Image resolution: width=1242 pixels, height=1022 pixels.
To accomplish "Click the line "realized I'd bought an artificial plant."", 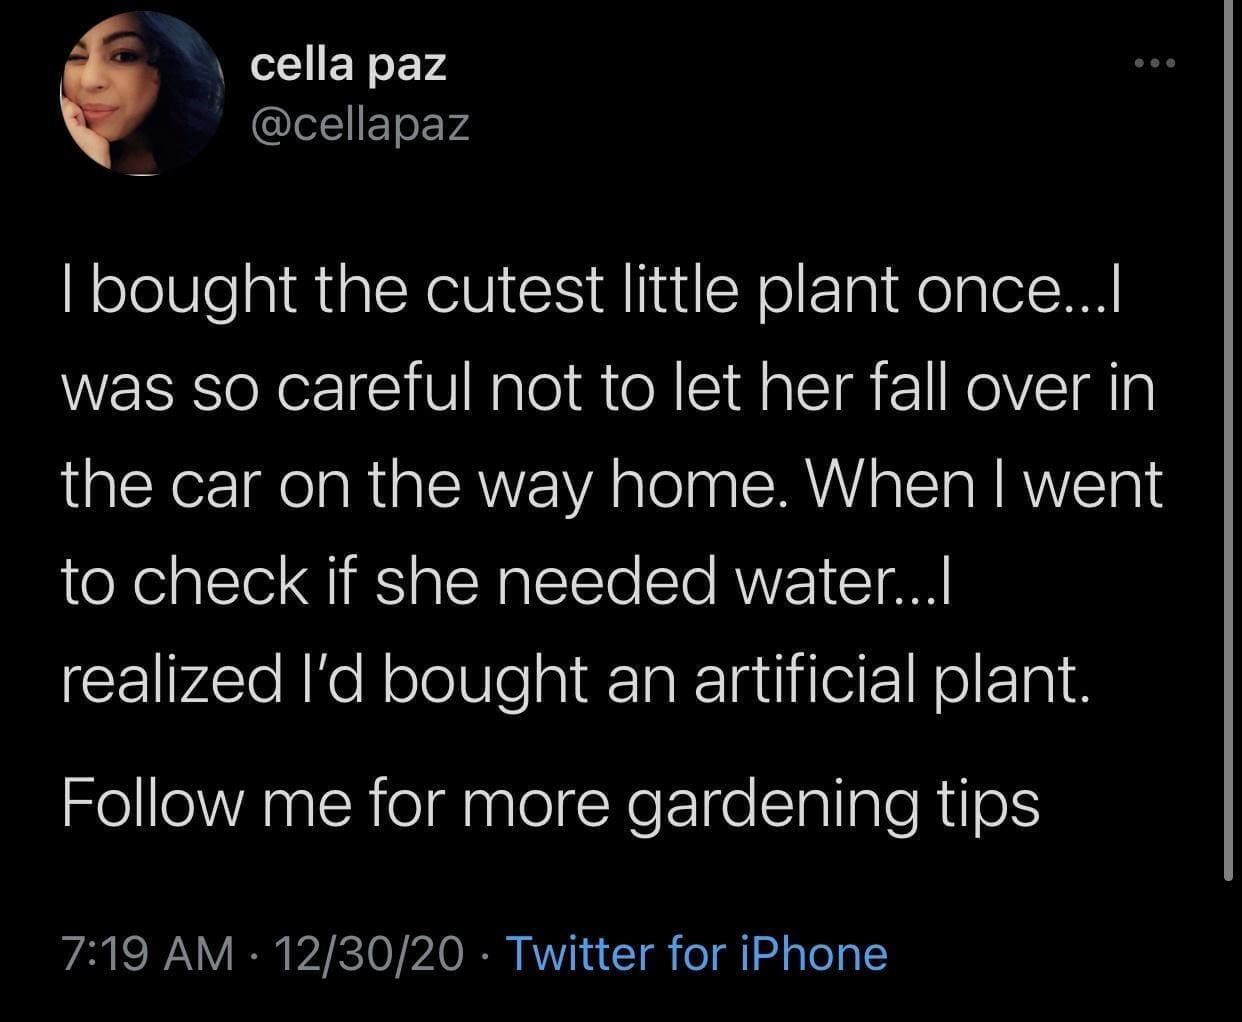I will click(x=573, y=678).
